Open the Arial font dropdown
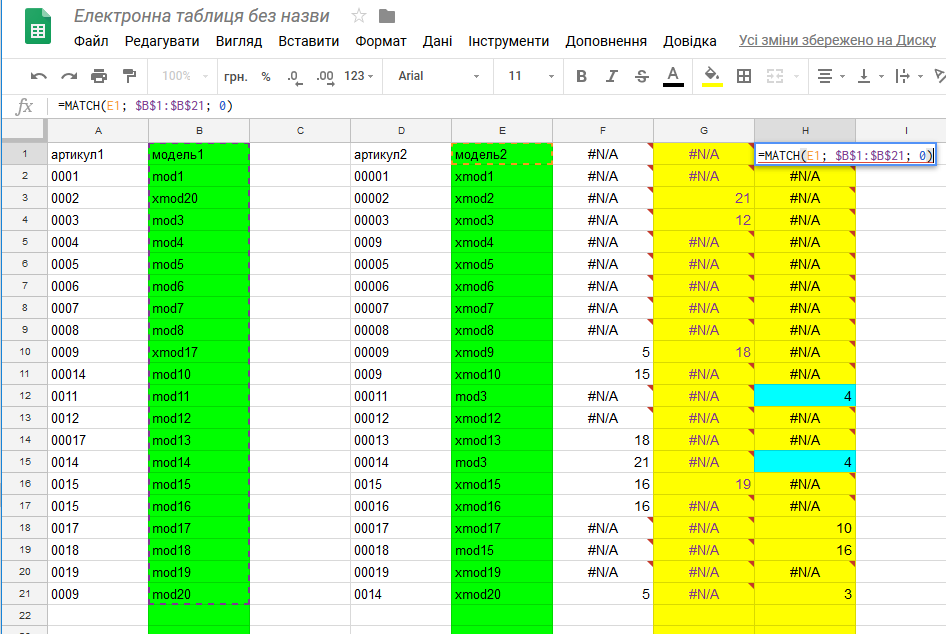The image size is (946, 634). click(438, 76)
